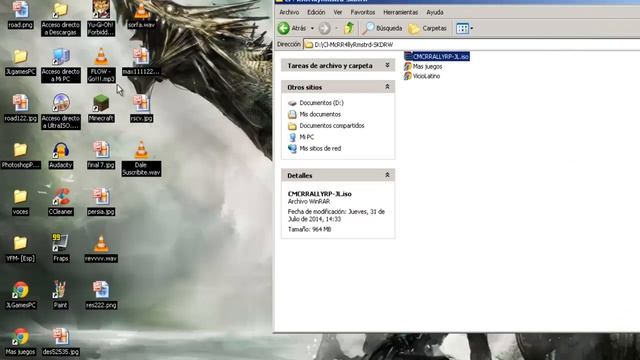Go back with the Atrás button
The width and height of the screenshot is (640, 360).
point(292,28)
